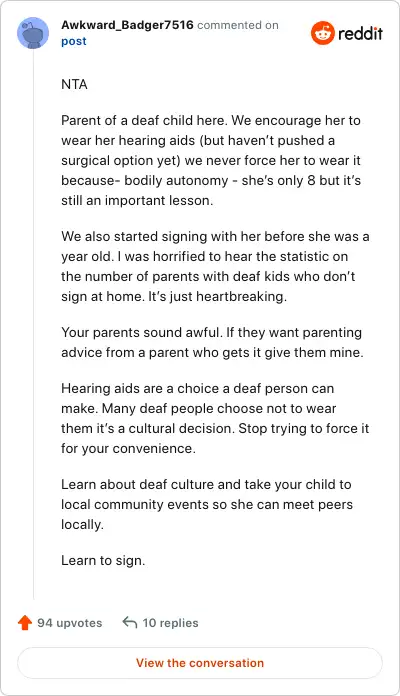This screenshot has height=696, width=400.
Task: Click the View the conversation button
Action: pos(200,663)
